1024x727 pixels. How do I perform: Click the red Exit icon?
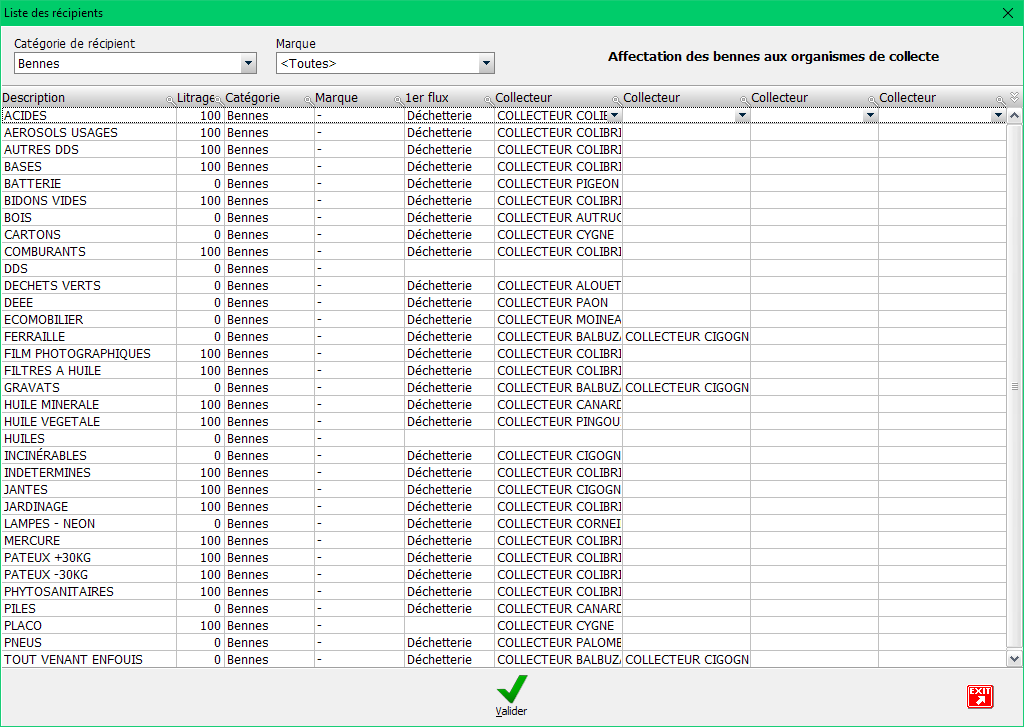979,697
